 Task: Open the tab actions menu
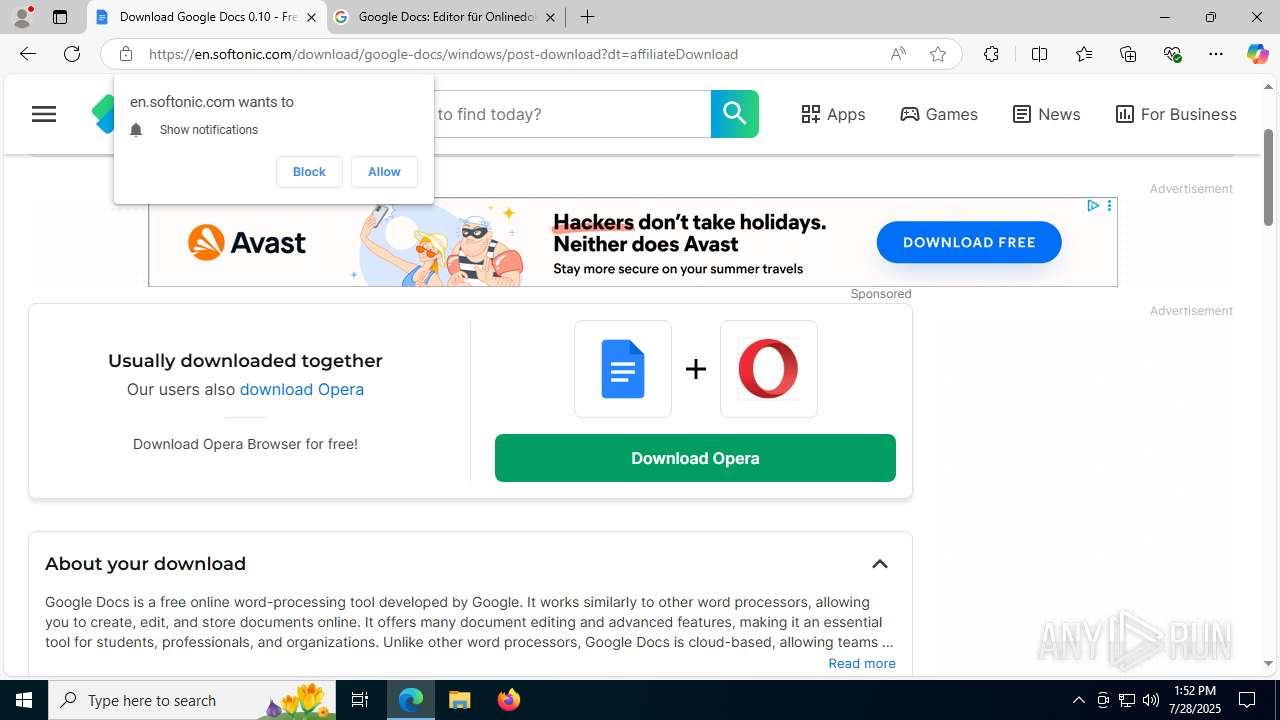(x=60, y=17)
